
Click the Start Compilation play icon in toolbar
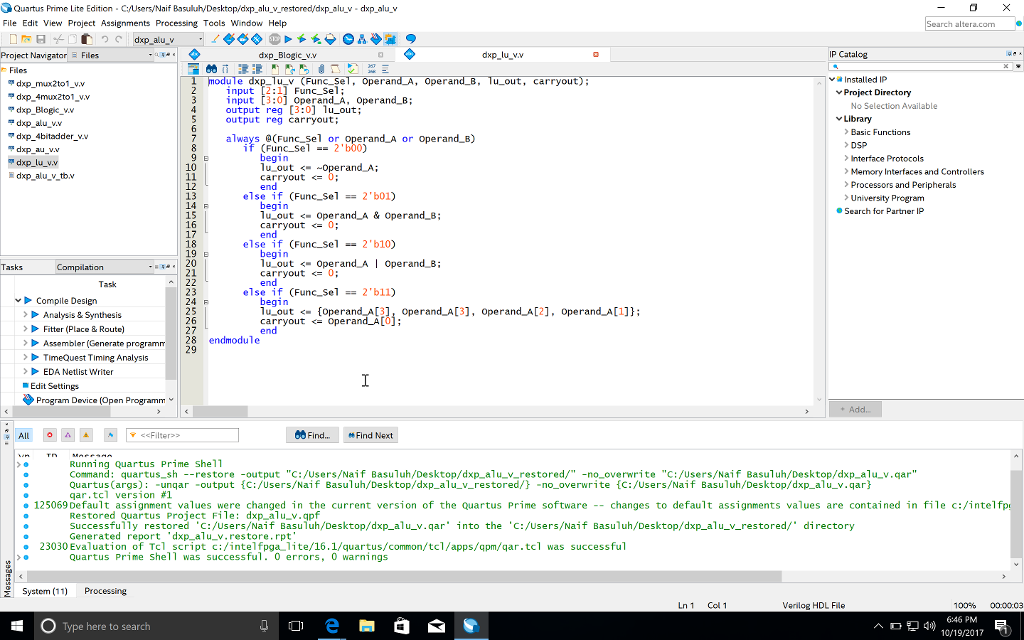tap(287, 39)
